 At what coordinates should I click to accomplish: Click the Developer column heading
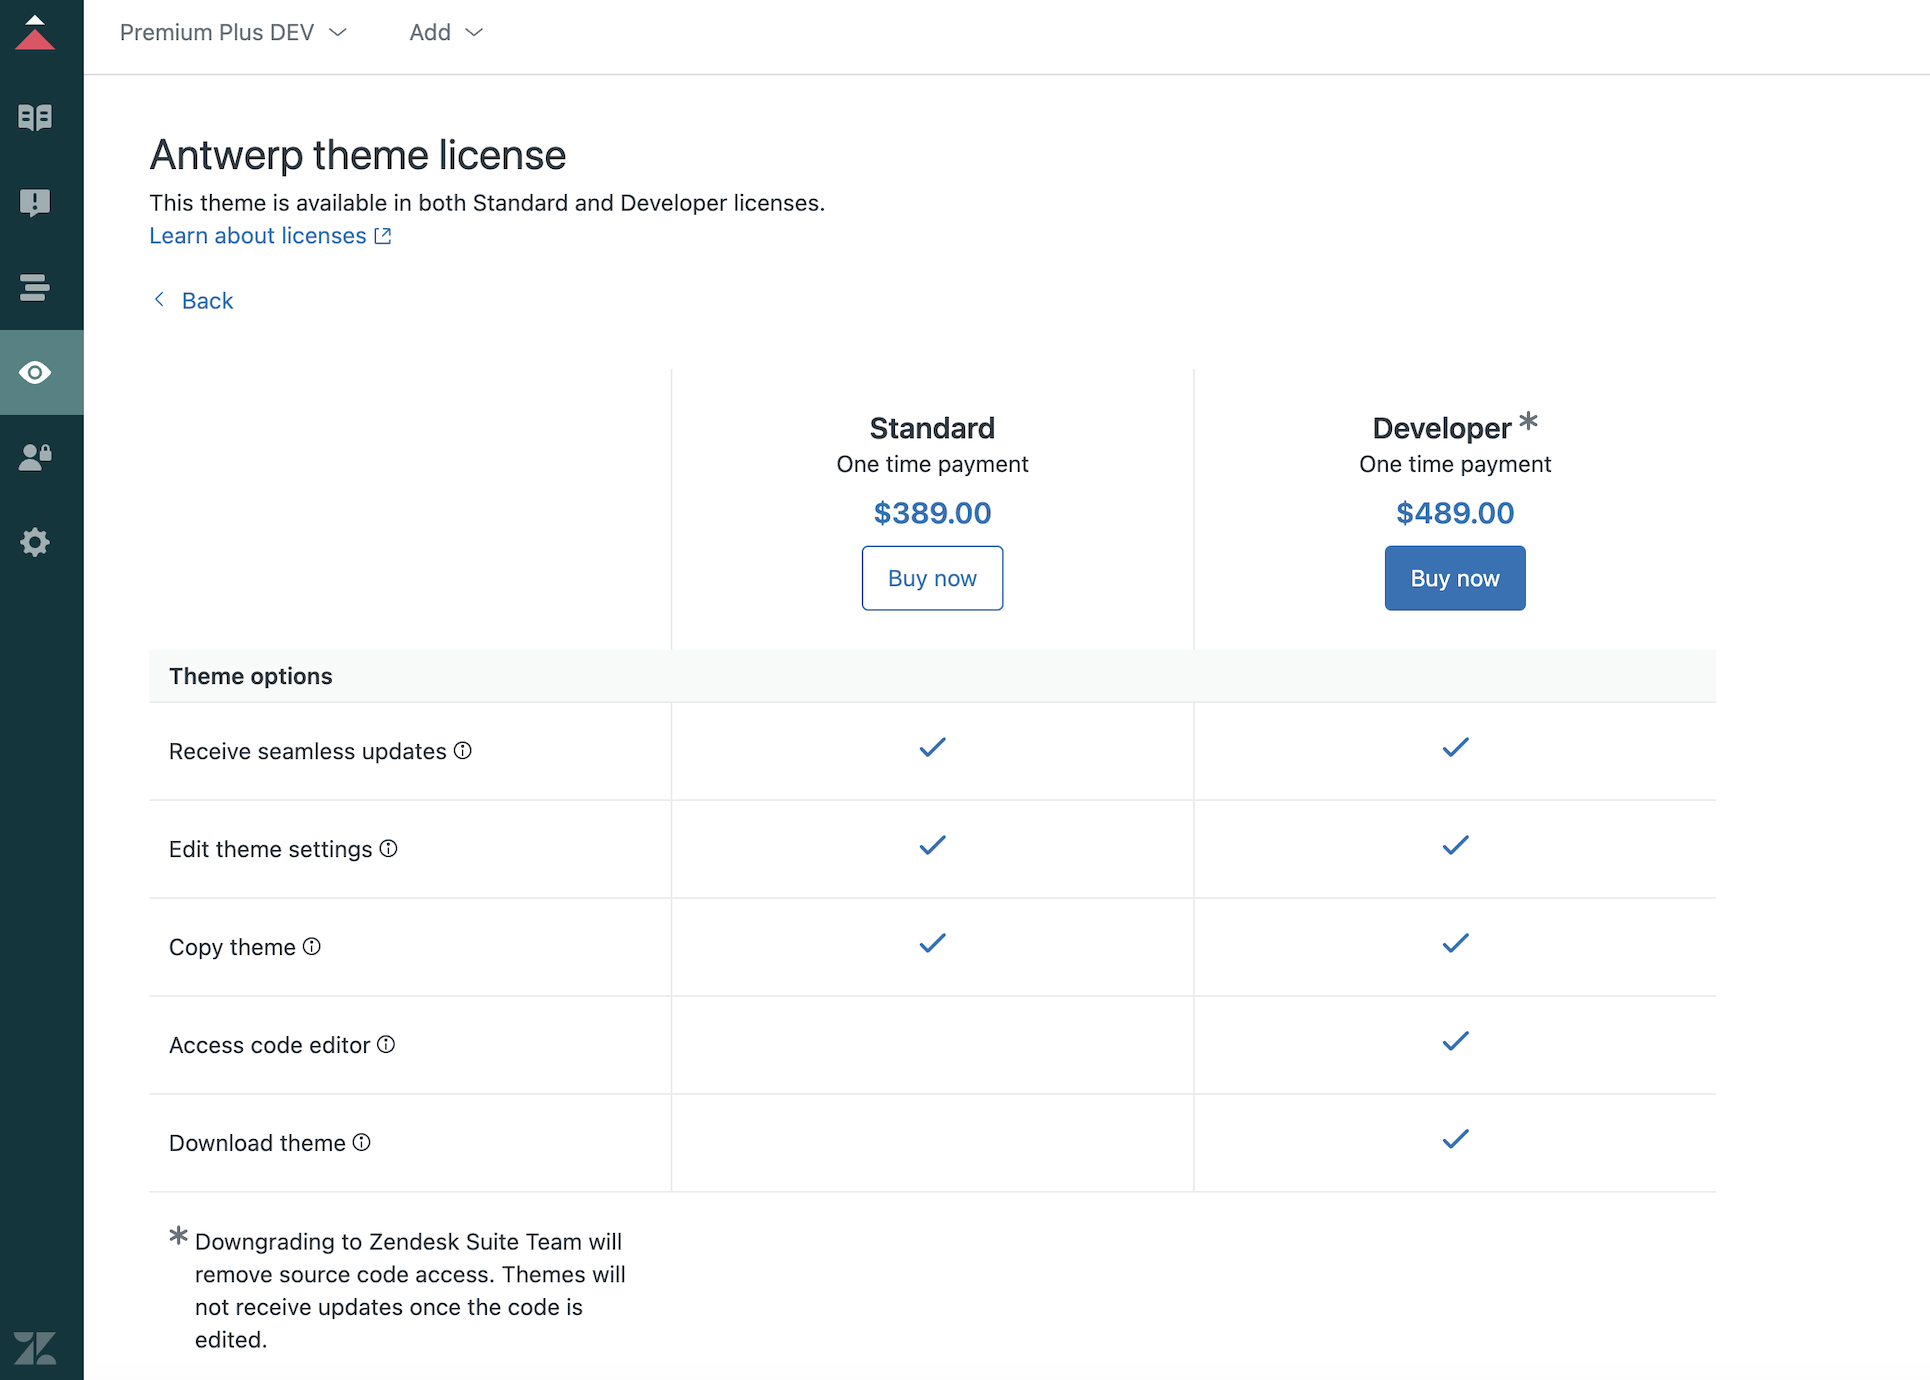(x=1442, y=428)
